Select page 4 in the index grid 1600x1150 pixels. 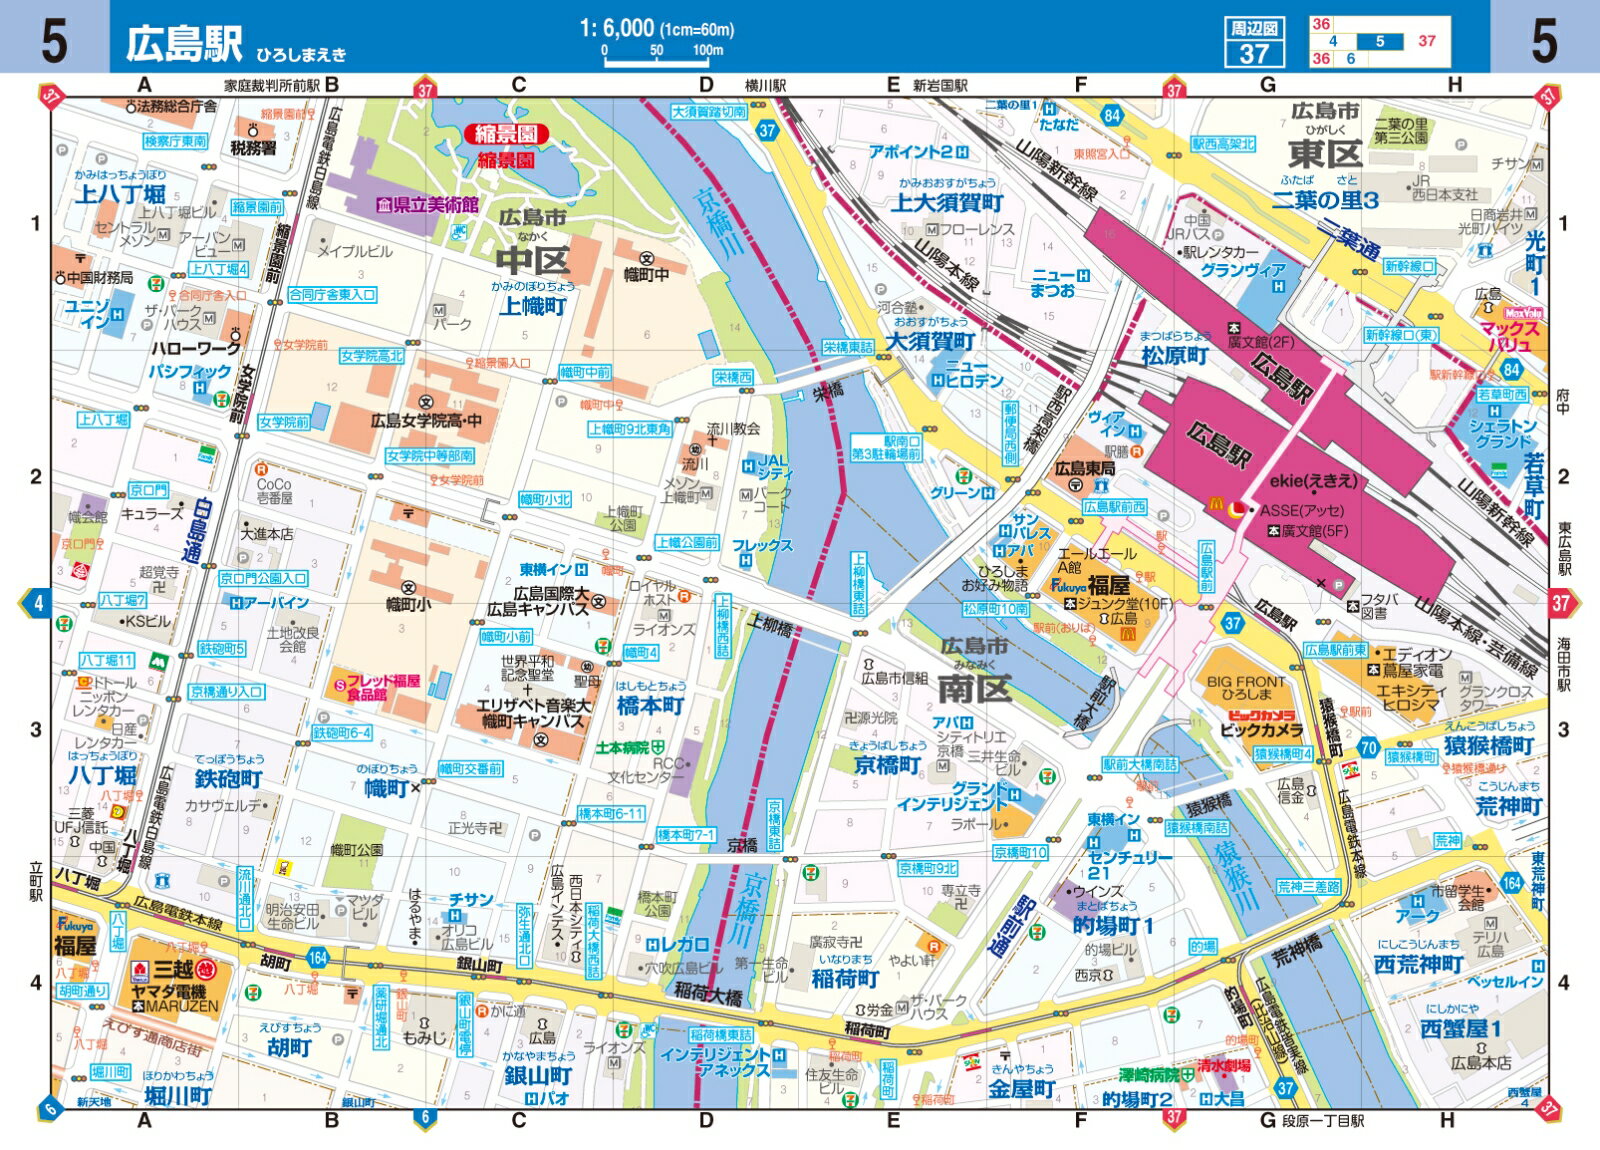[x=1333, y=41]
